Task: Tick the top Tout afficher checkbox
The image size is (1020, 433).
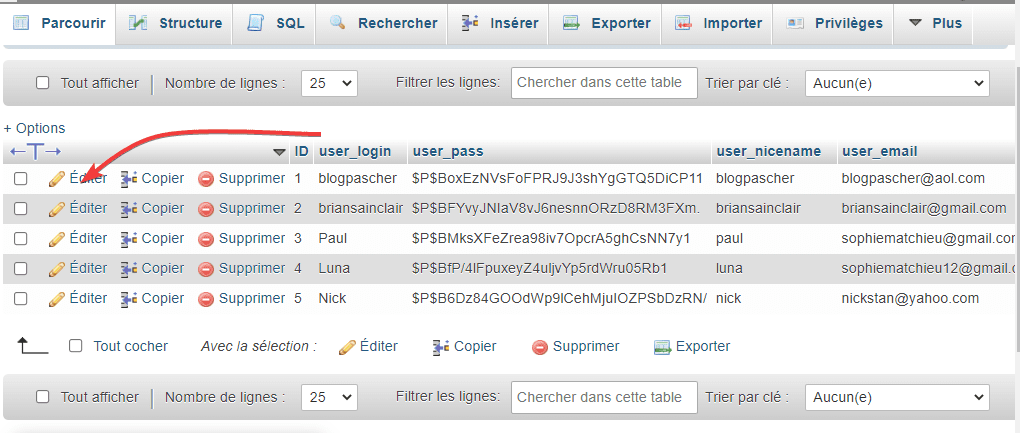Action: [x=42, y=83]
